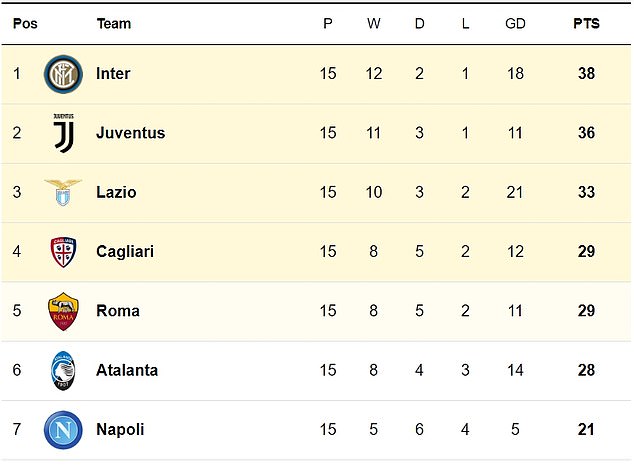
Task: Click Inter's 38 points value
Action: pos(586,74)
